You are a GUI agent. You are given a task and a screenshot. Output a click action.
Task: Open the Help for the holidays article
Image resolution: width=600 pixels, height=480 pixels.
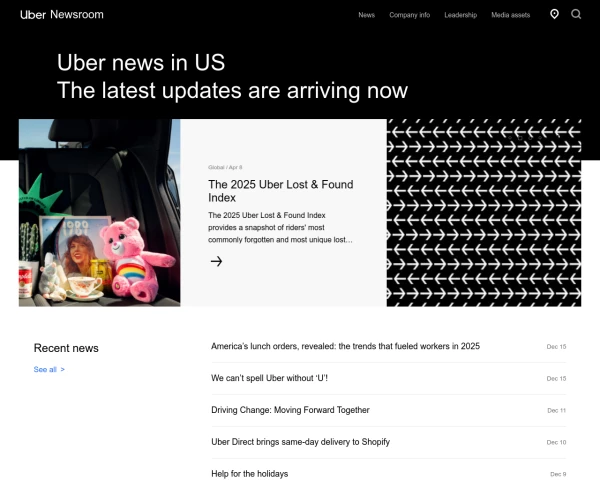tap(249, 474)
